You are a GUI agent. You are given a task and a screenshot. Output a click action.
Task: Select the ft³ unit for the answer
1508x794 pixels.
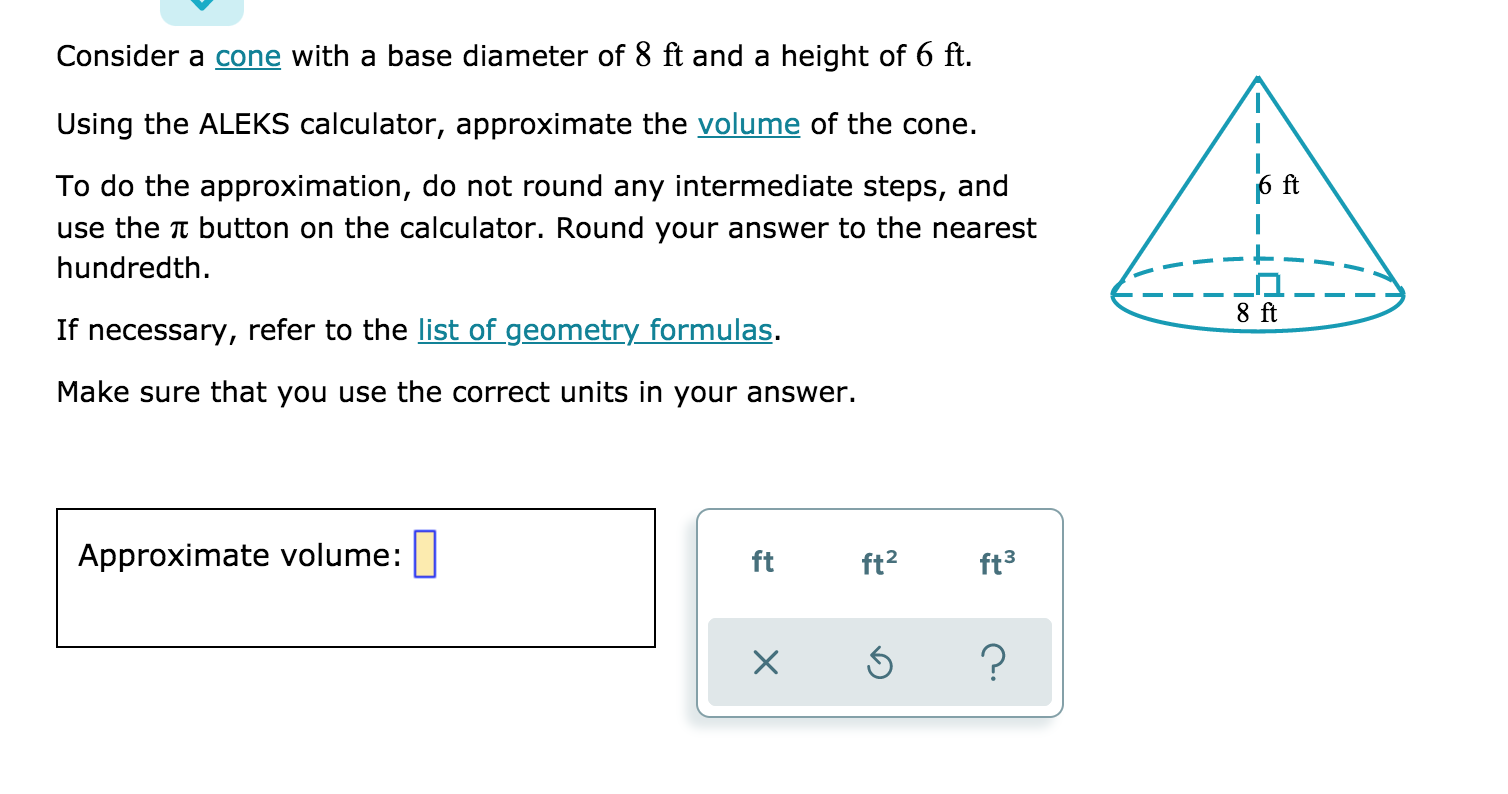click(x=994, y=563)
